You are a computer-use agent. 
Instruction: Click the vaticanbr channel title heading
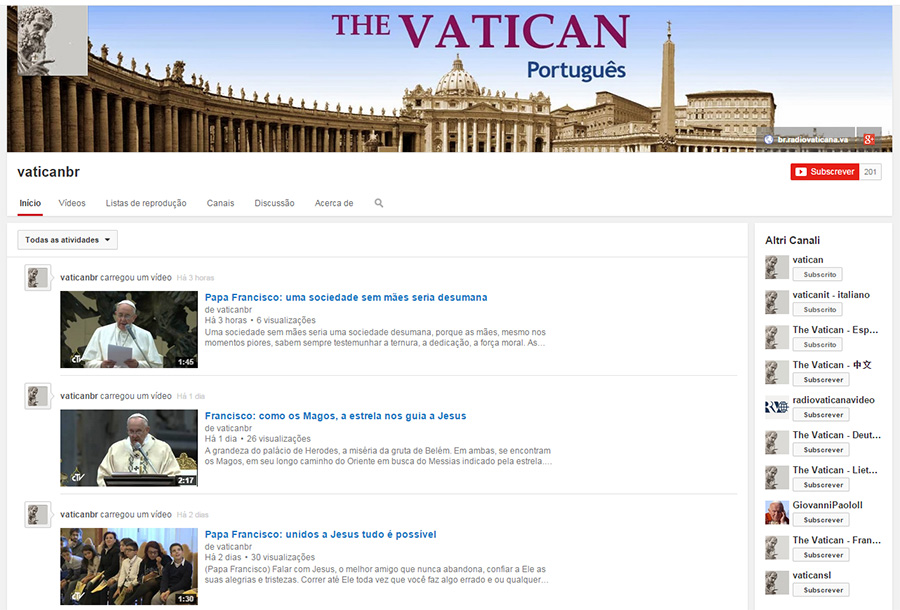tap(48, 172)
